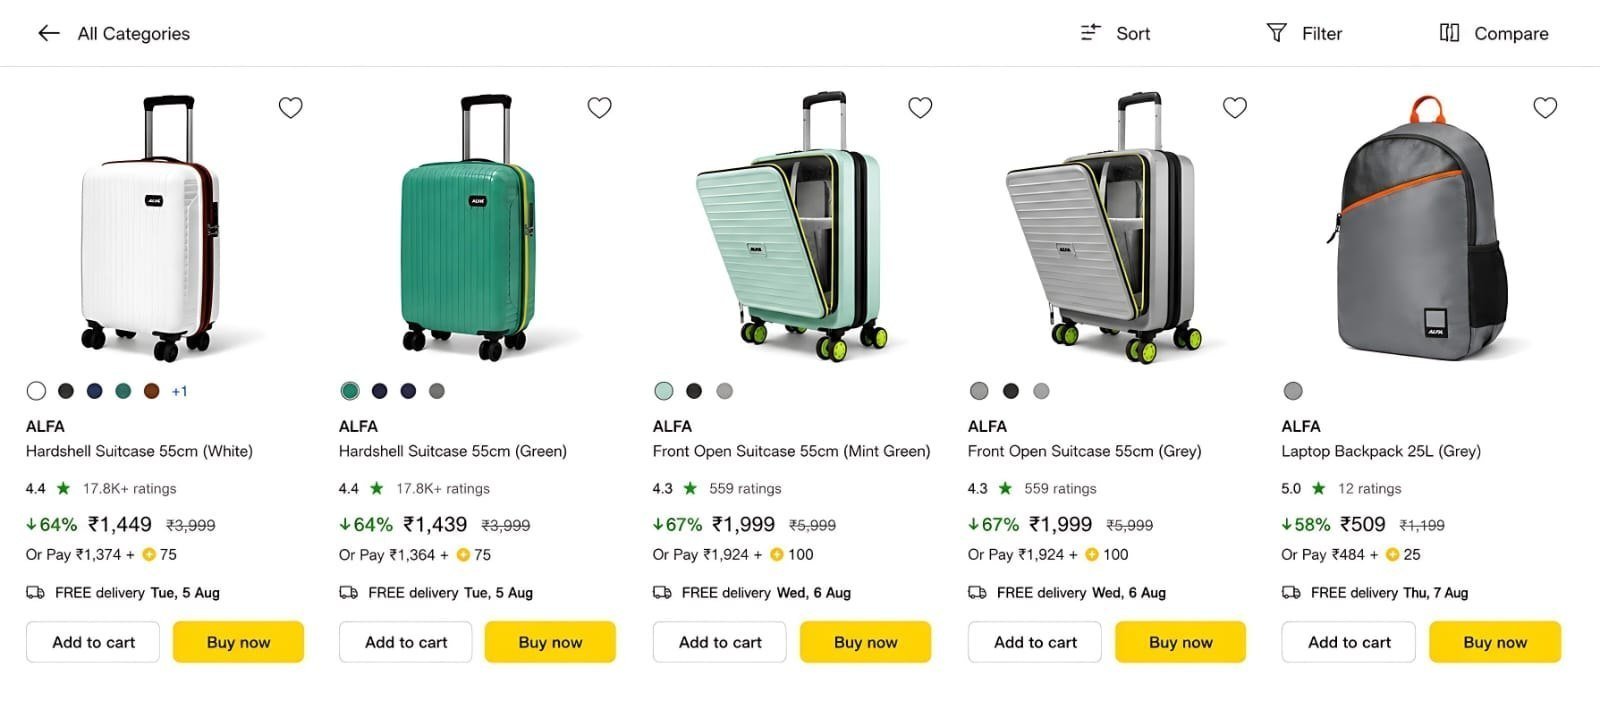
Task: Save the Laptop Backpack using its heart icon
Action: click(1545, 107)
